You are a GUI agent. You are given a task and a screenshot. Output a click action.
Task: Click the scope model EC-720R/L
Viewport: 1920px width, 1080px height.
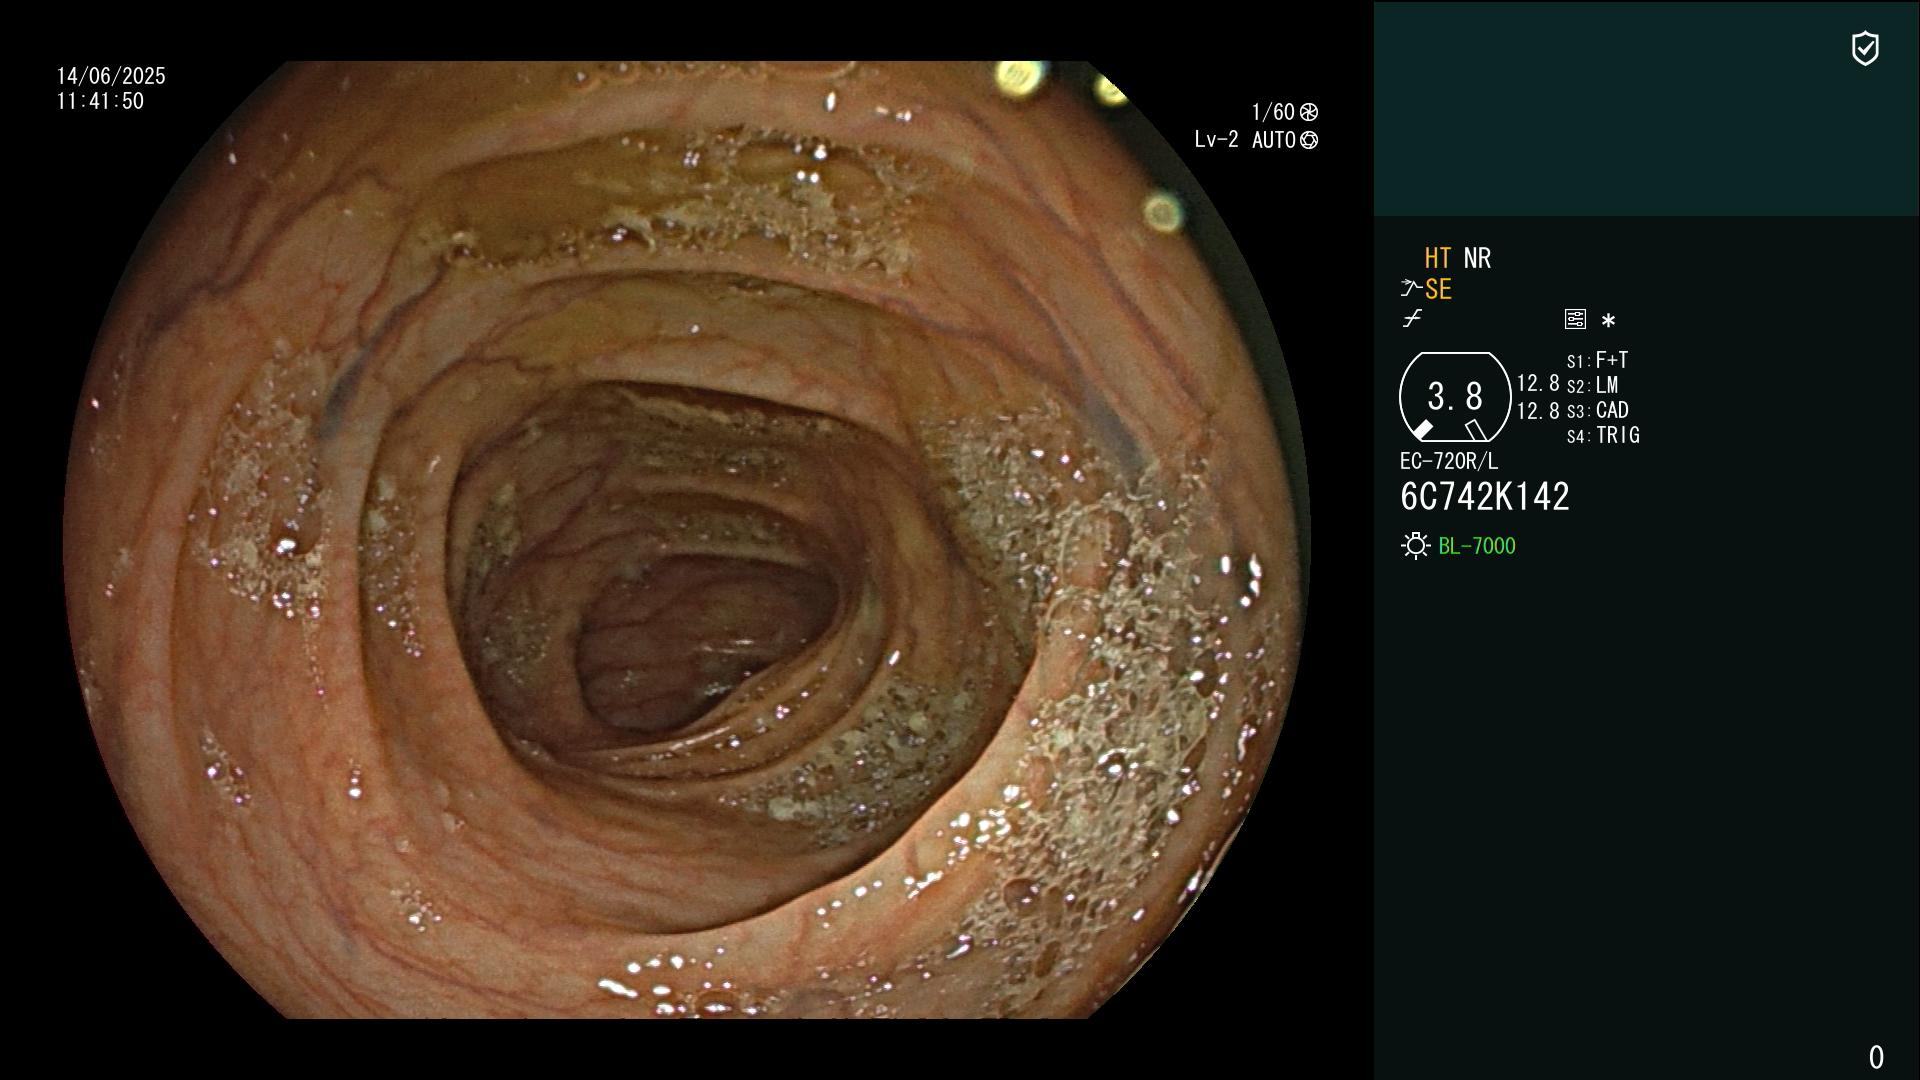tap(1449, 461)
